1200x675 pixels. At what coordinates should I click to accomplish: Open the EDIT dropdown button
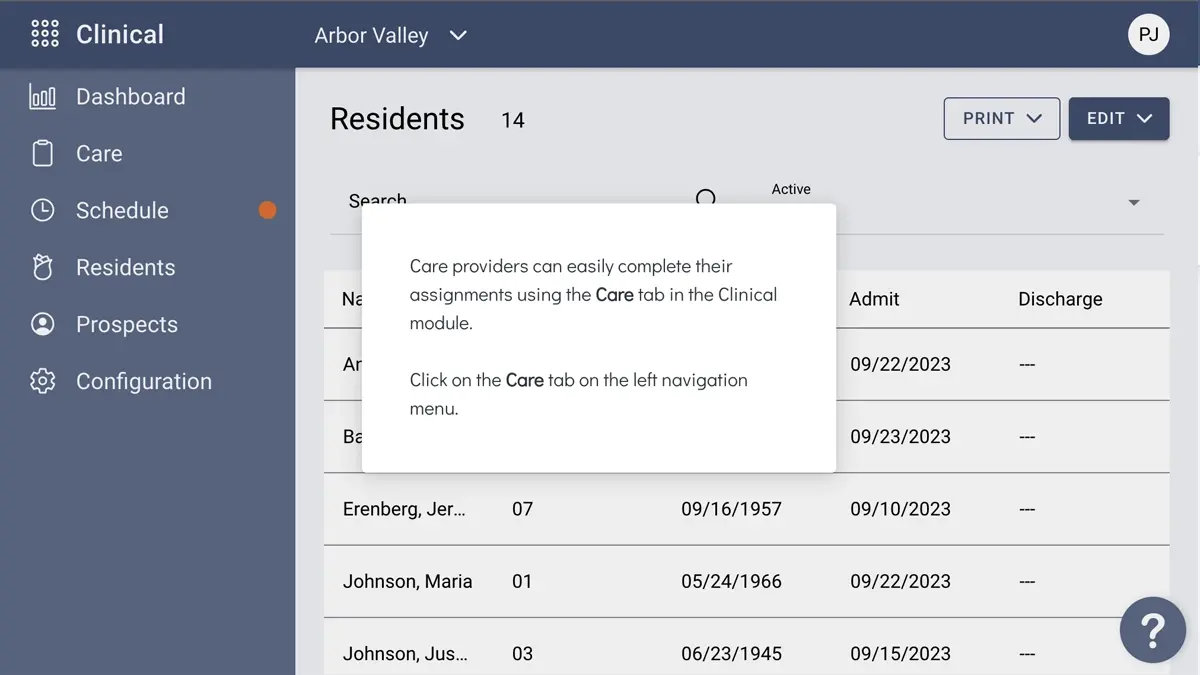click(x=1119, y=118)
